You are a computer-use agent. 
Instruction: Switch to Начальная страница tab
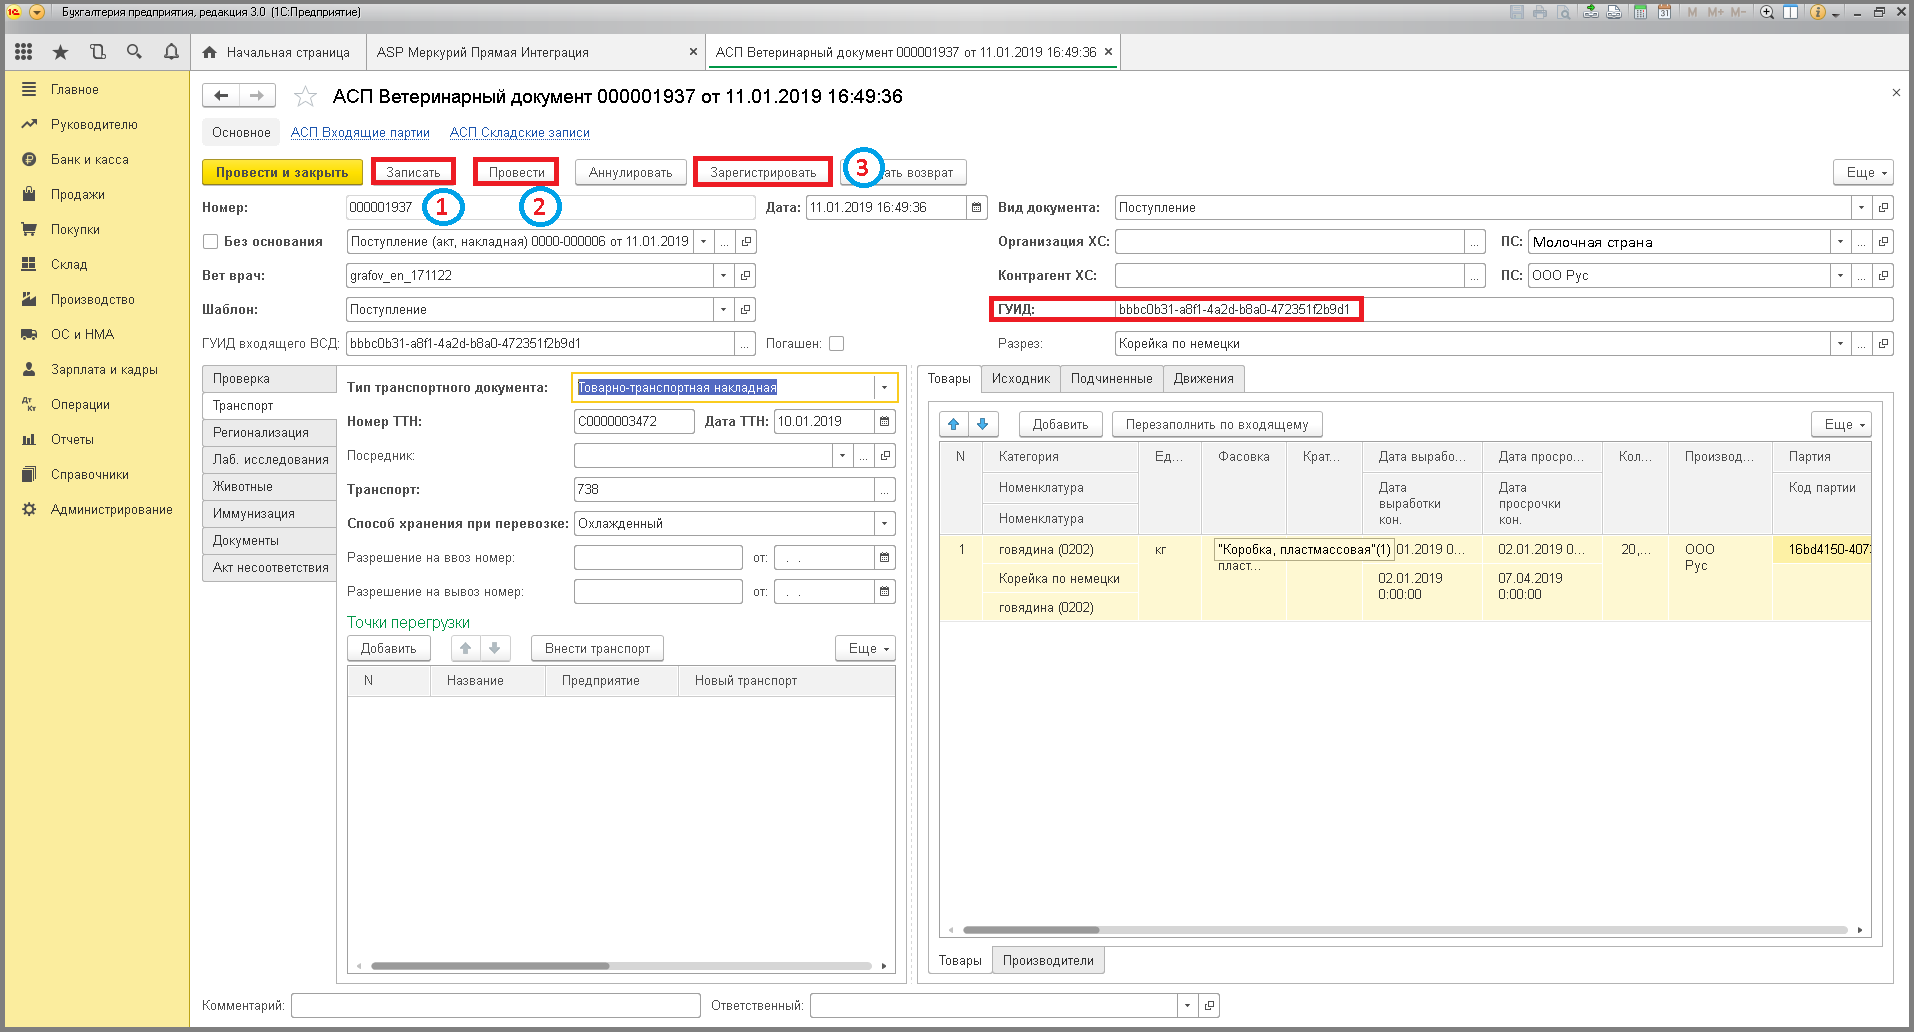tap(276, 52)
